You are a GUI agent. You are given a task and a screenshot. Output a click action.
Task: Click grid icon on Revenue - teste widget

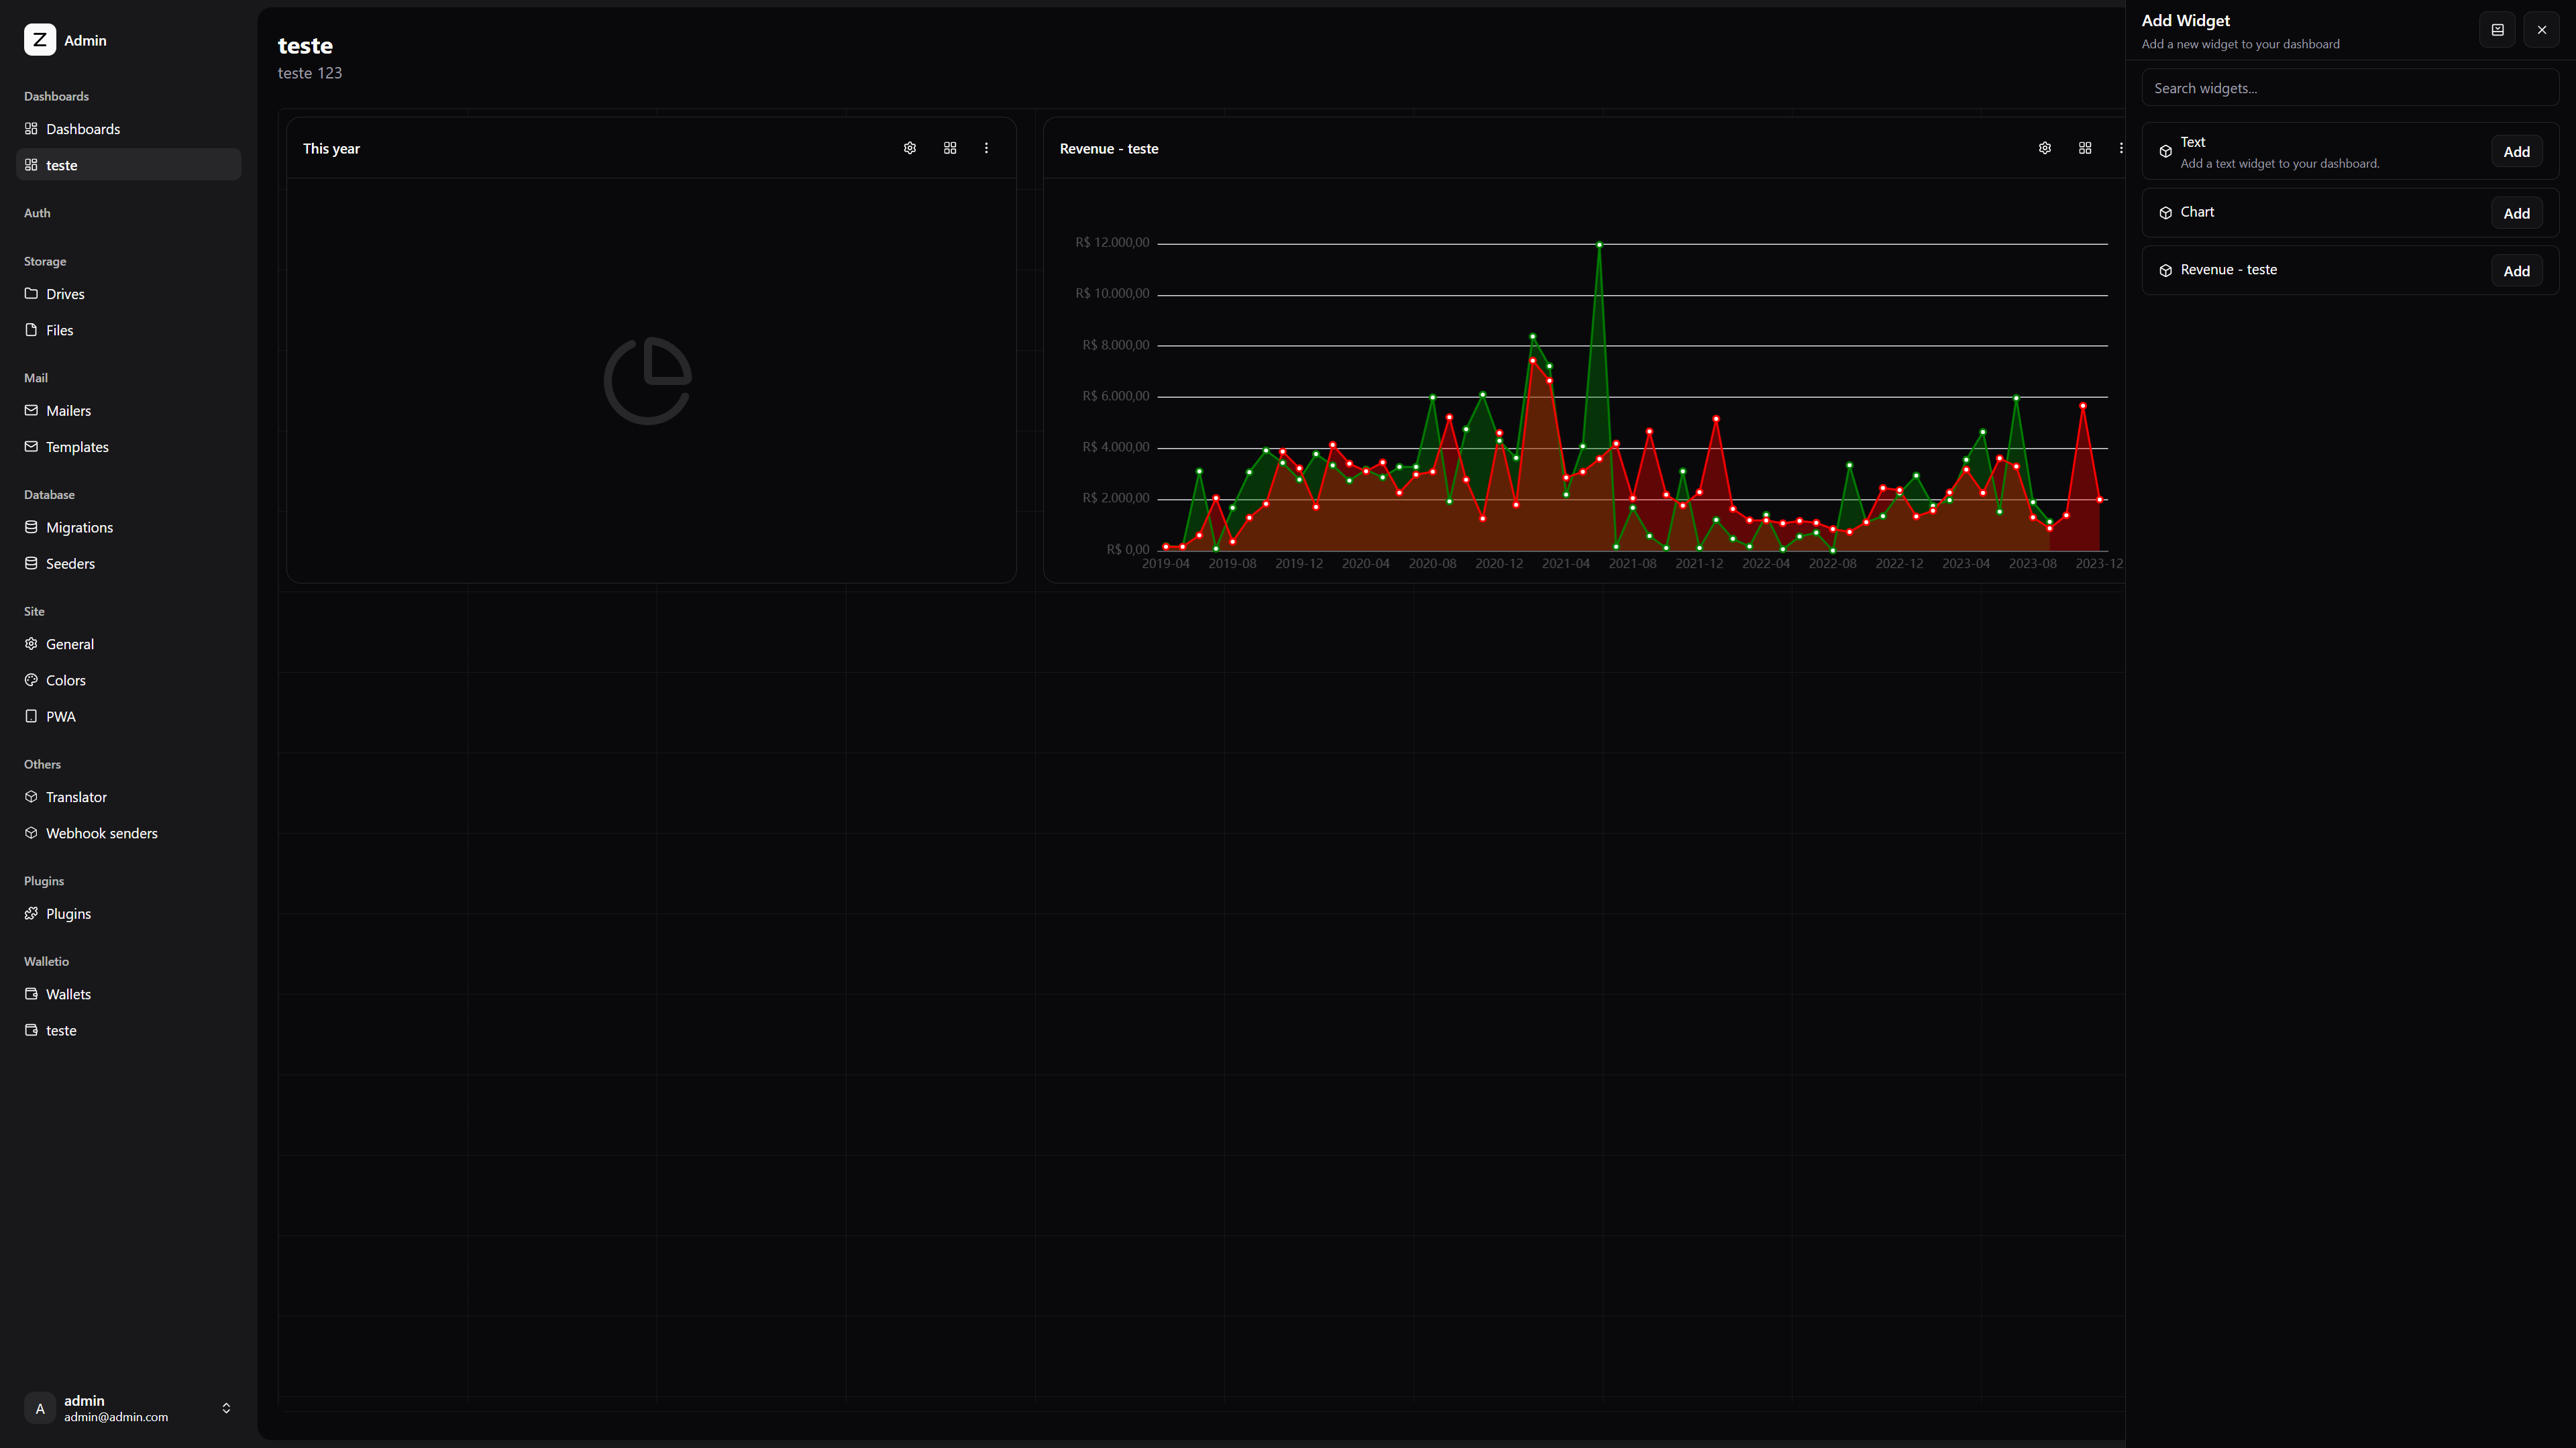click(x=2085, y=148)
